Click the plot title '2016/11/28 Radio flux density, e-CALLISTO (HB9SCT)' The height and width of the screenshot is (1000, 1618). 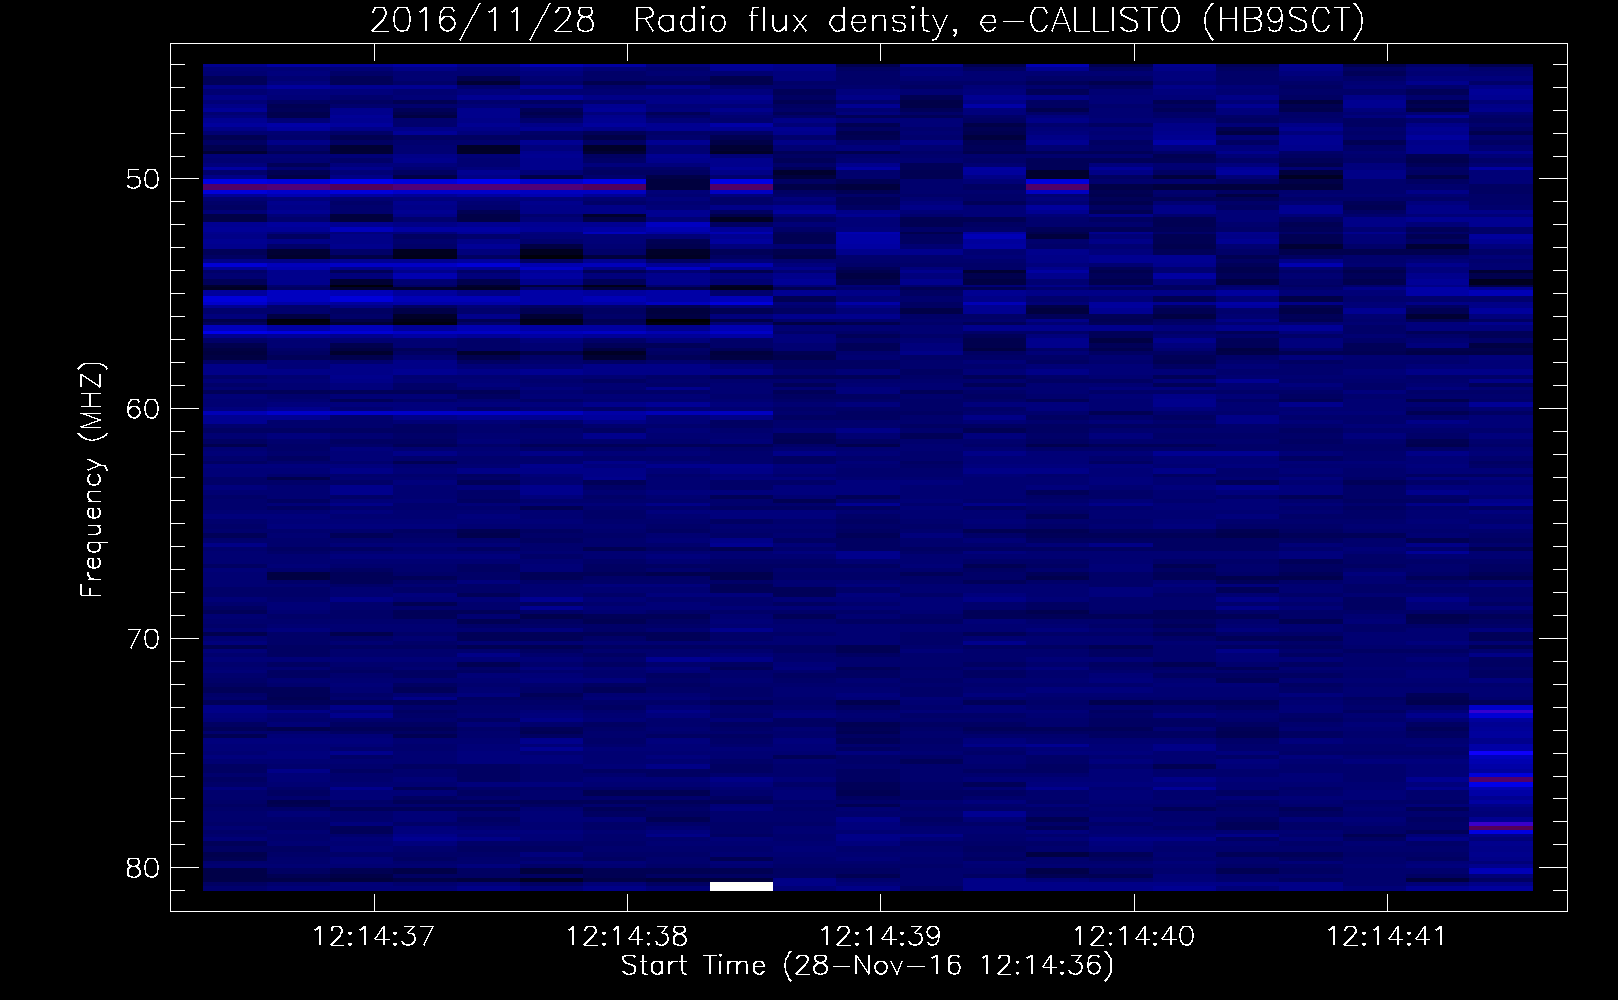click(867, 21)
